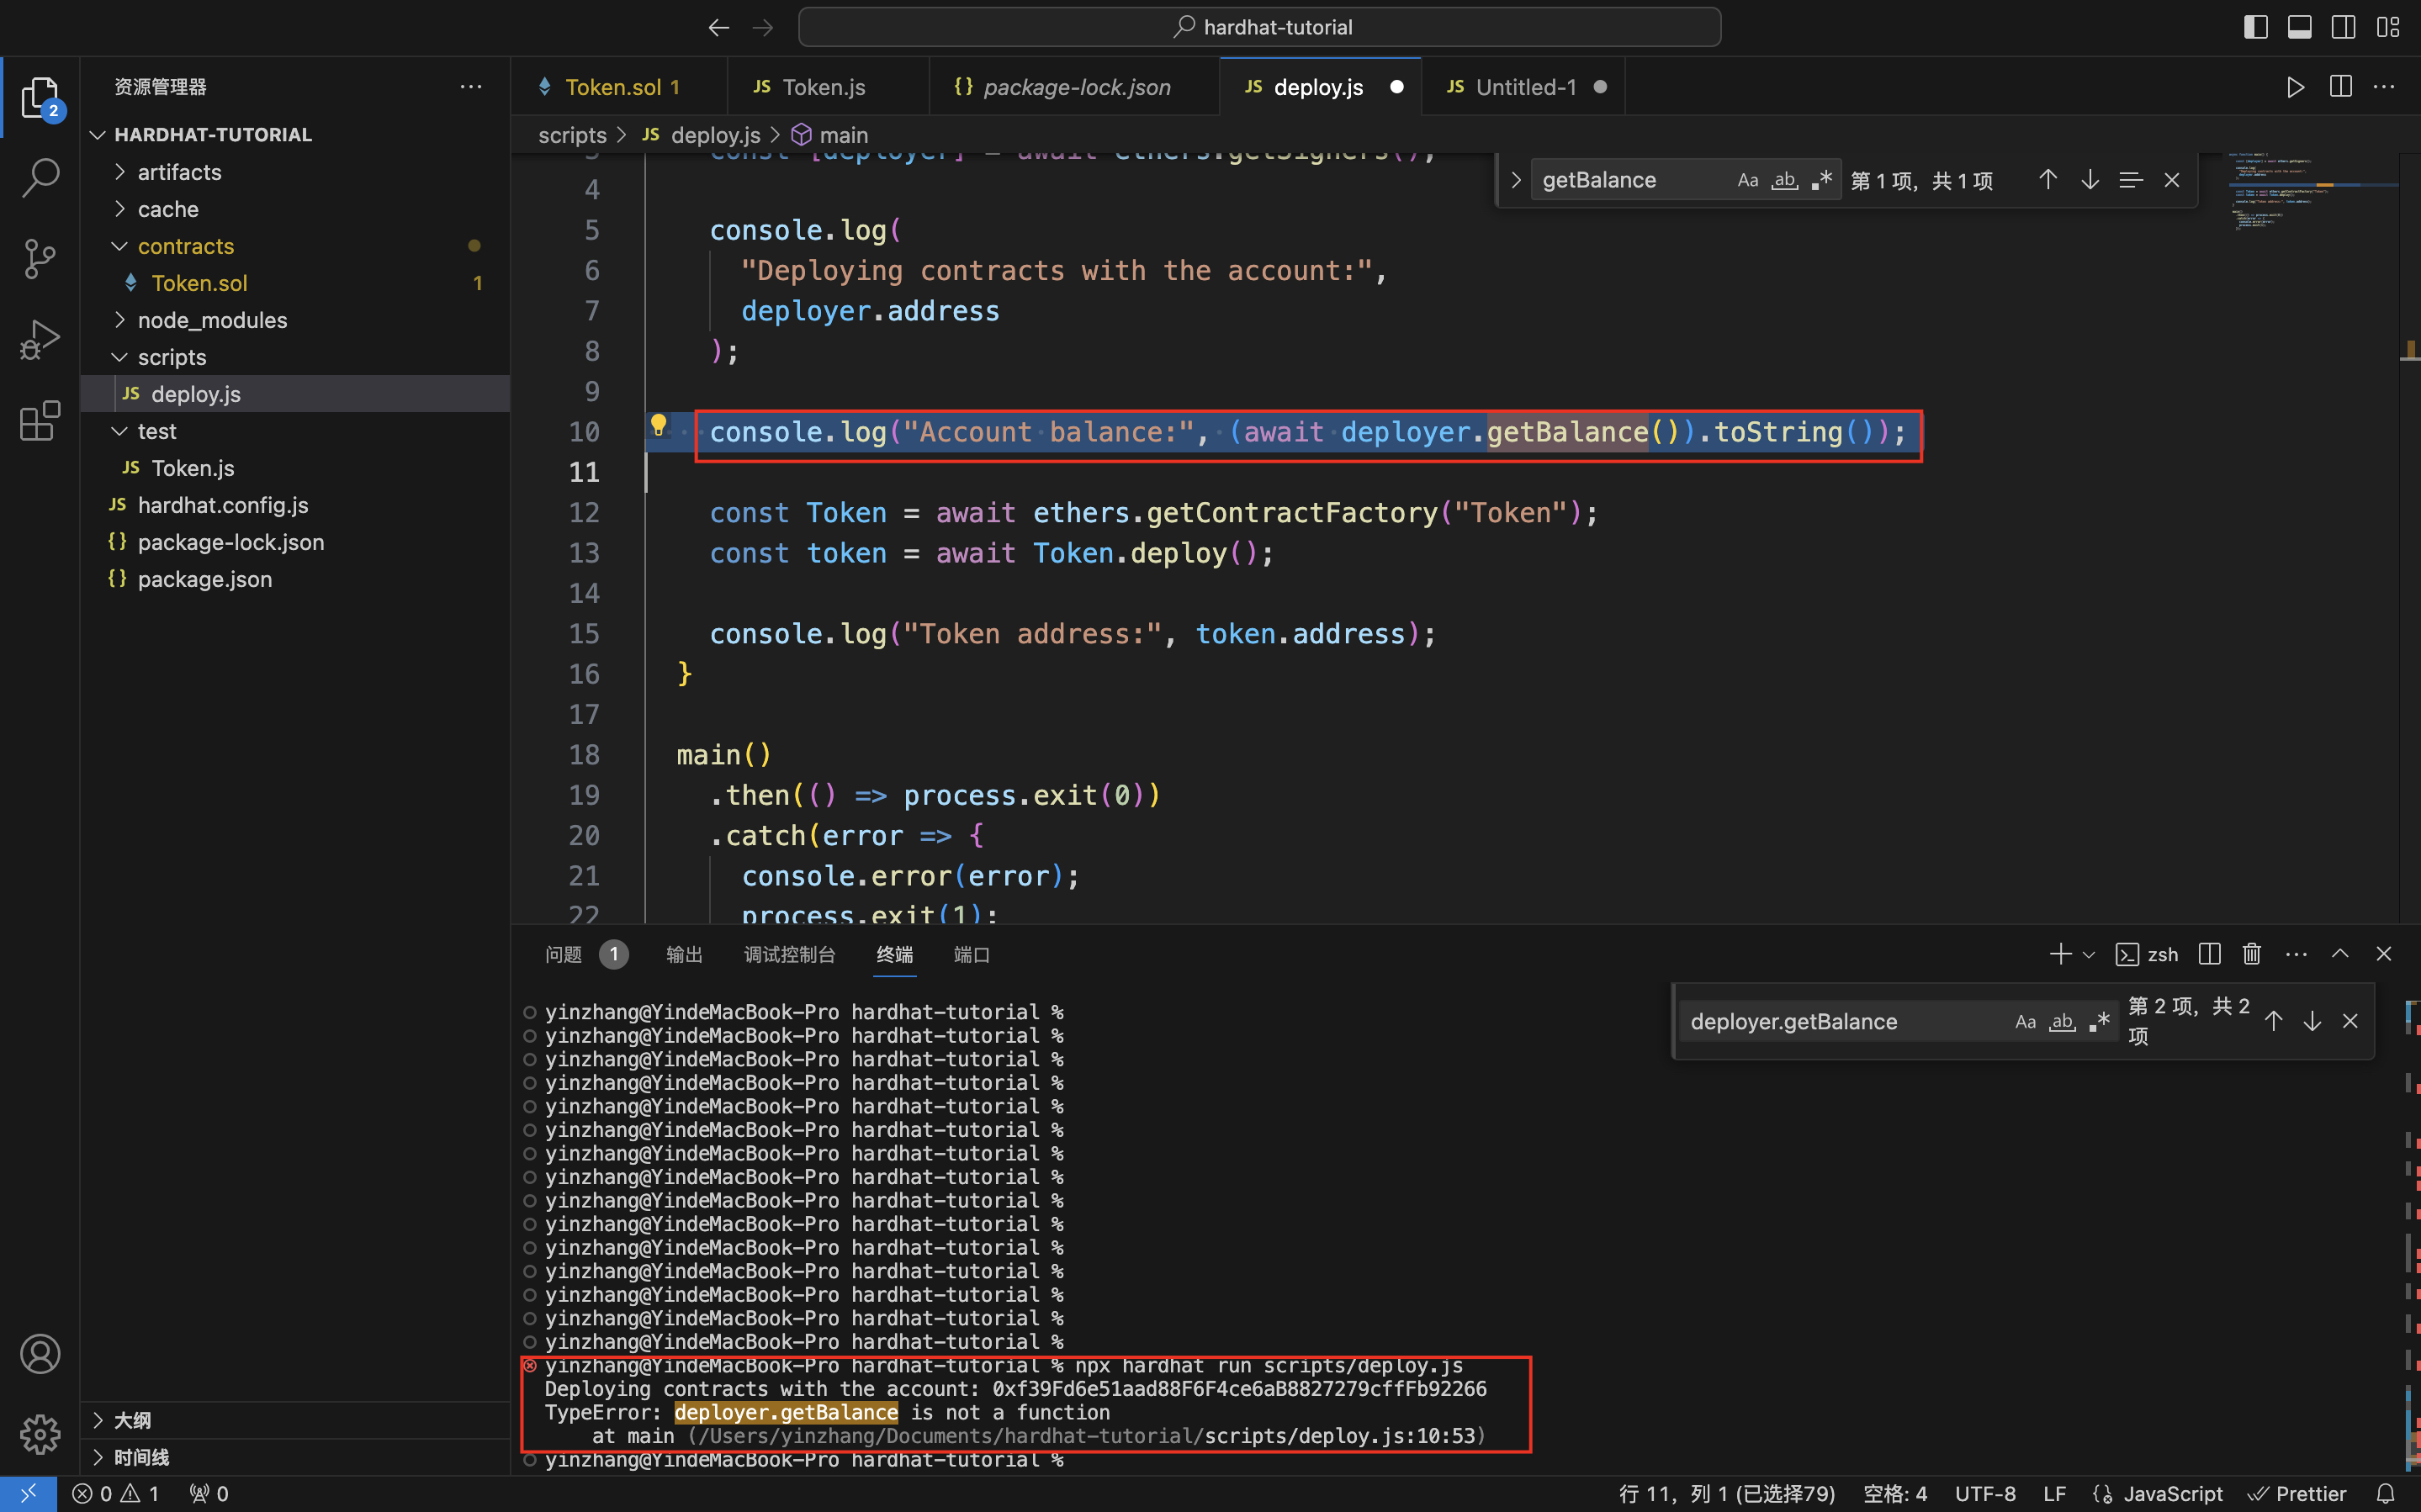Open terminal panel more actions ellipsis

coord(2296,954)
